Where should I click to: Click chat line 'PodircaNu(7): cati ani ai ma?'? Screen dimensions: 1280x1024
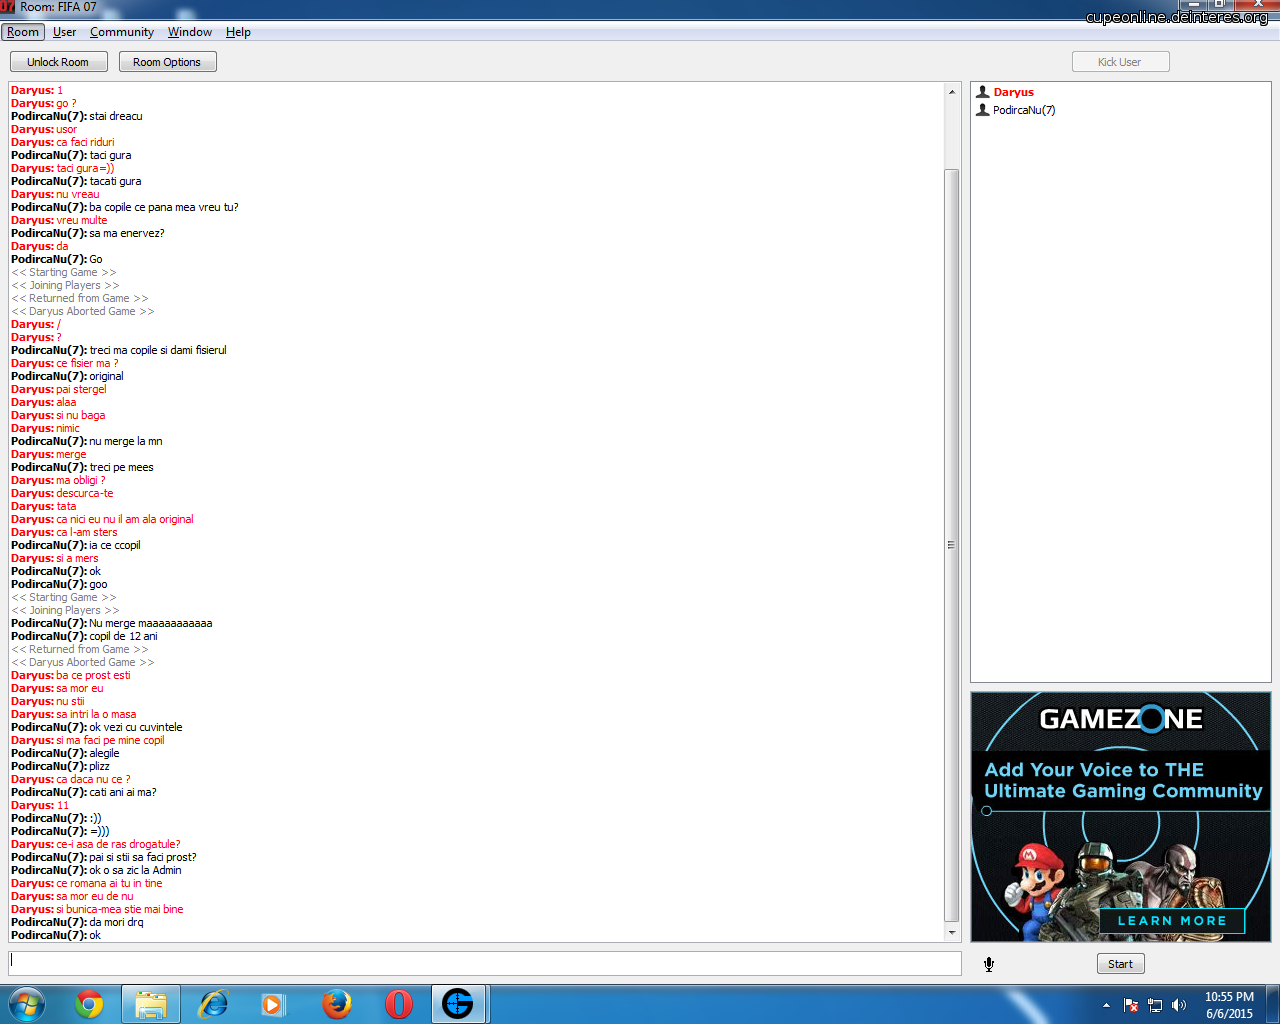[x=84, y=792]
